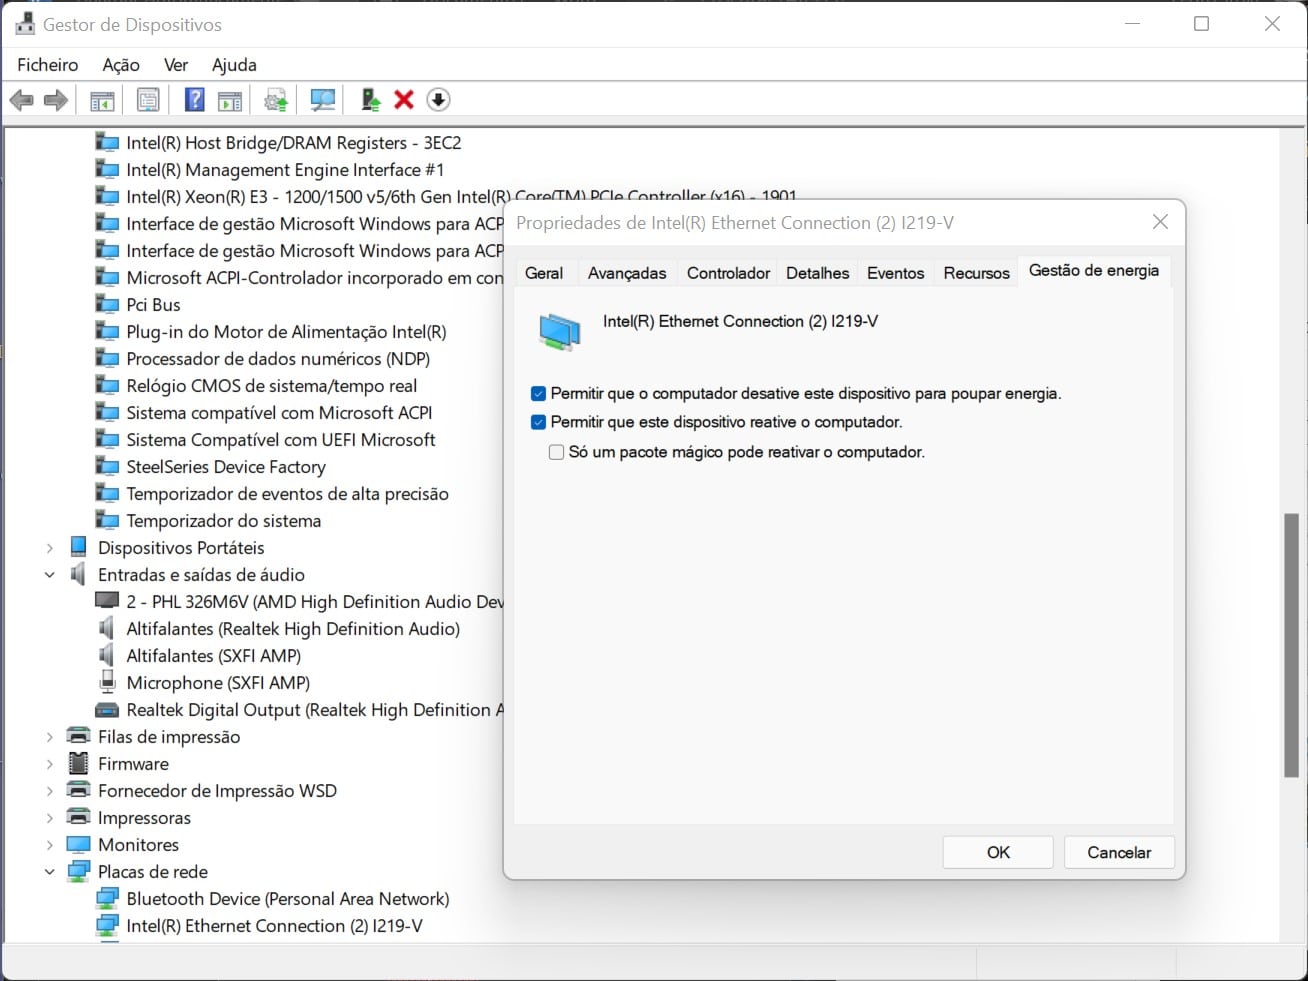
Task: Expand the Fornecedor de Impressão WSD node
Action: (49, 791)
